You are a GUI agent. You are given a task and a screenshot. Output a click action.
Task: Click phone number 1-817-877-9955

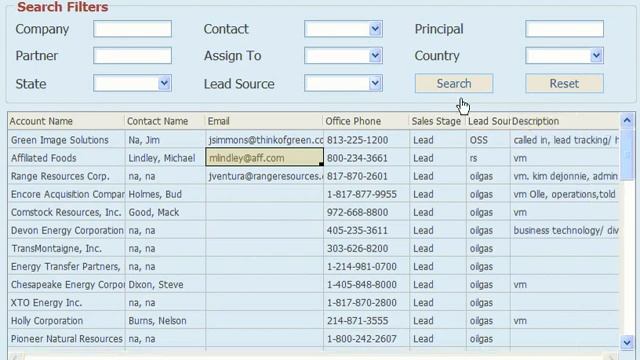click(x=362, y=194)
